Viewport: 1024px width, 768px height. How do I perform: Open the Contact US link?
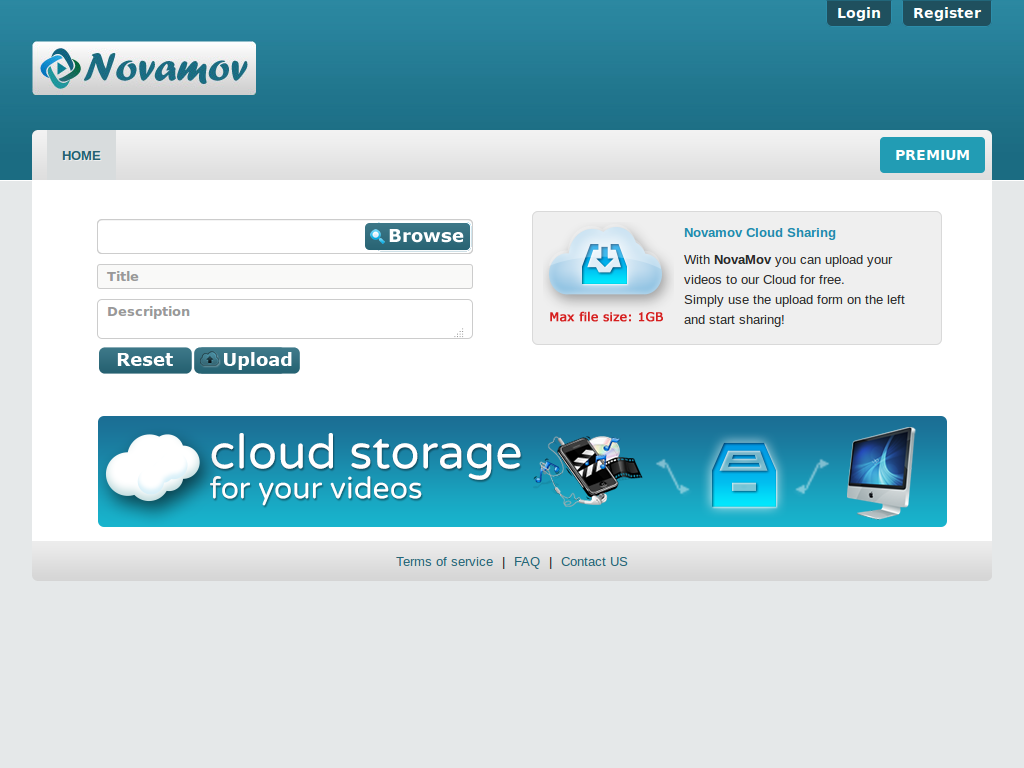(594, 562)
